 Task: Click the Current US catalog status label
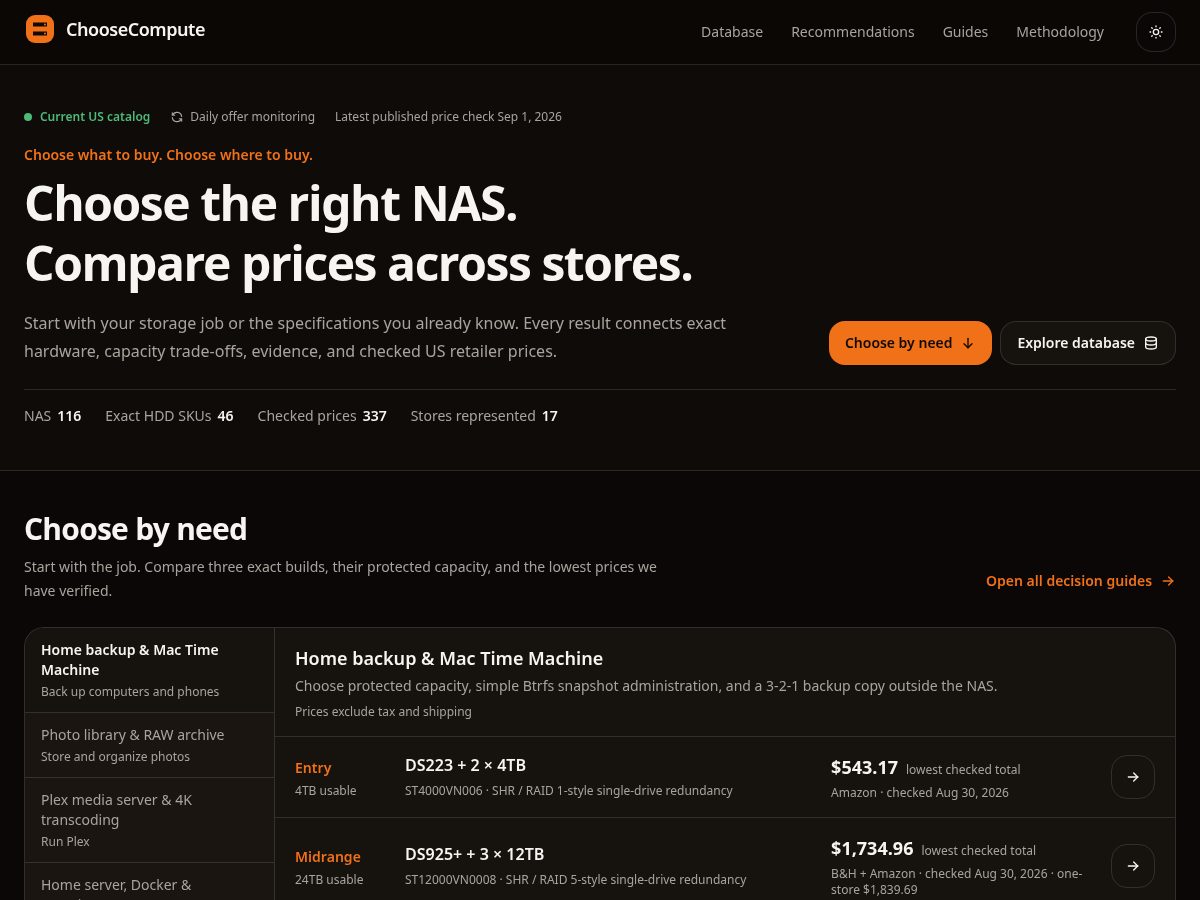coord(95,117)
